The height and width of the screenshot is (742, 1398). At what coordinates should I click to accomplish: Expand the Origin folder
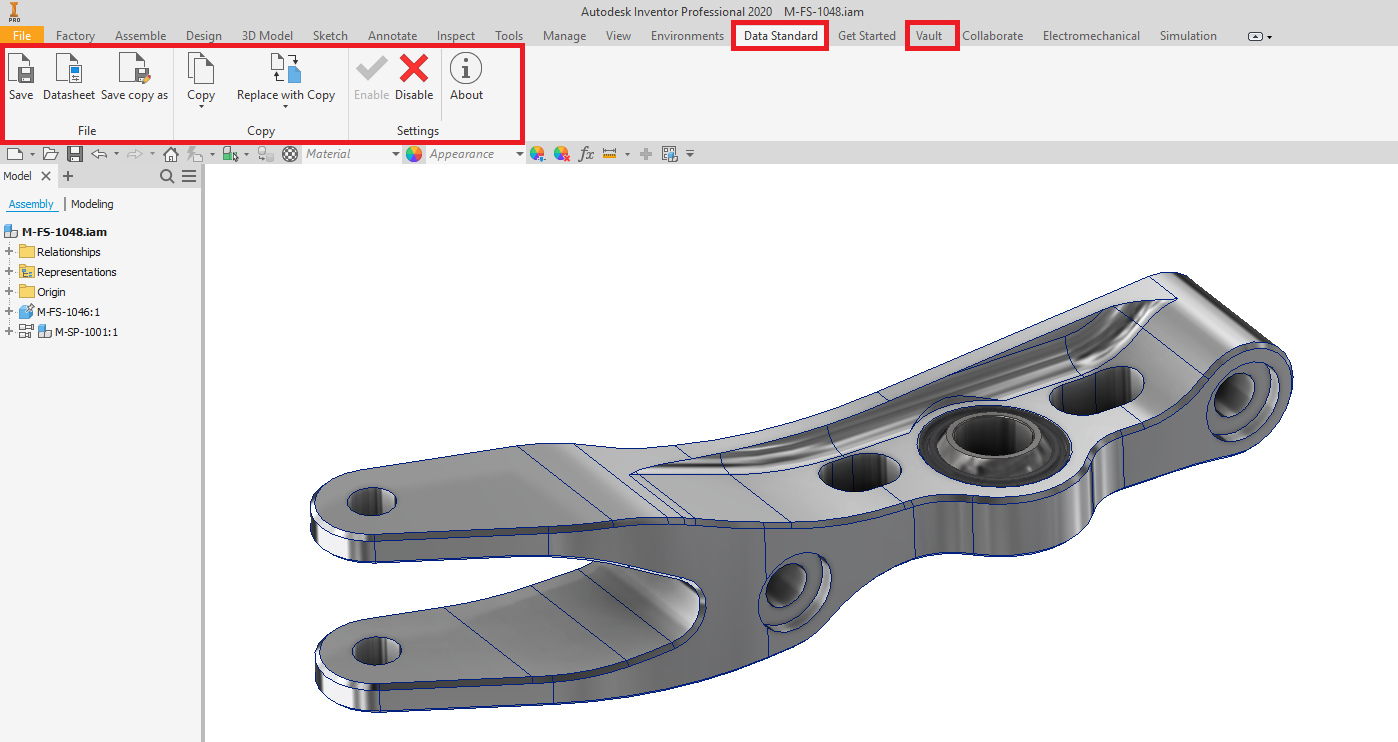point(9,291)
